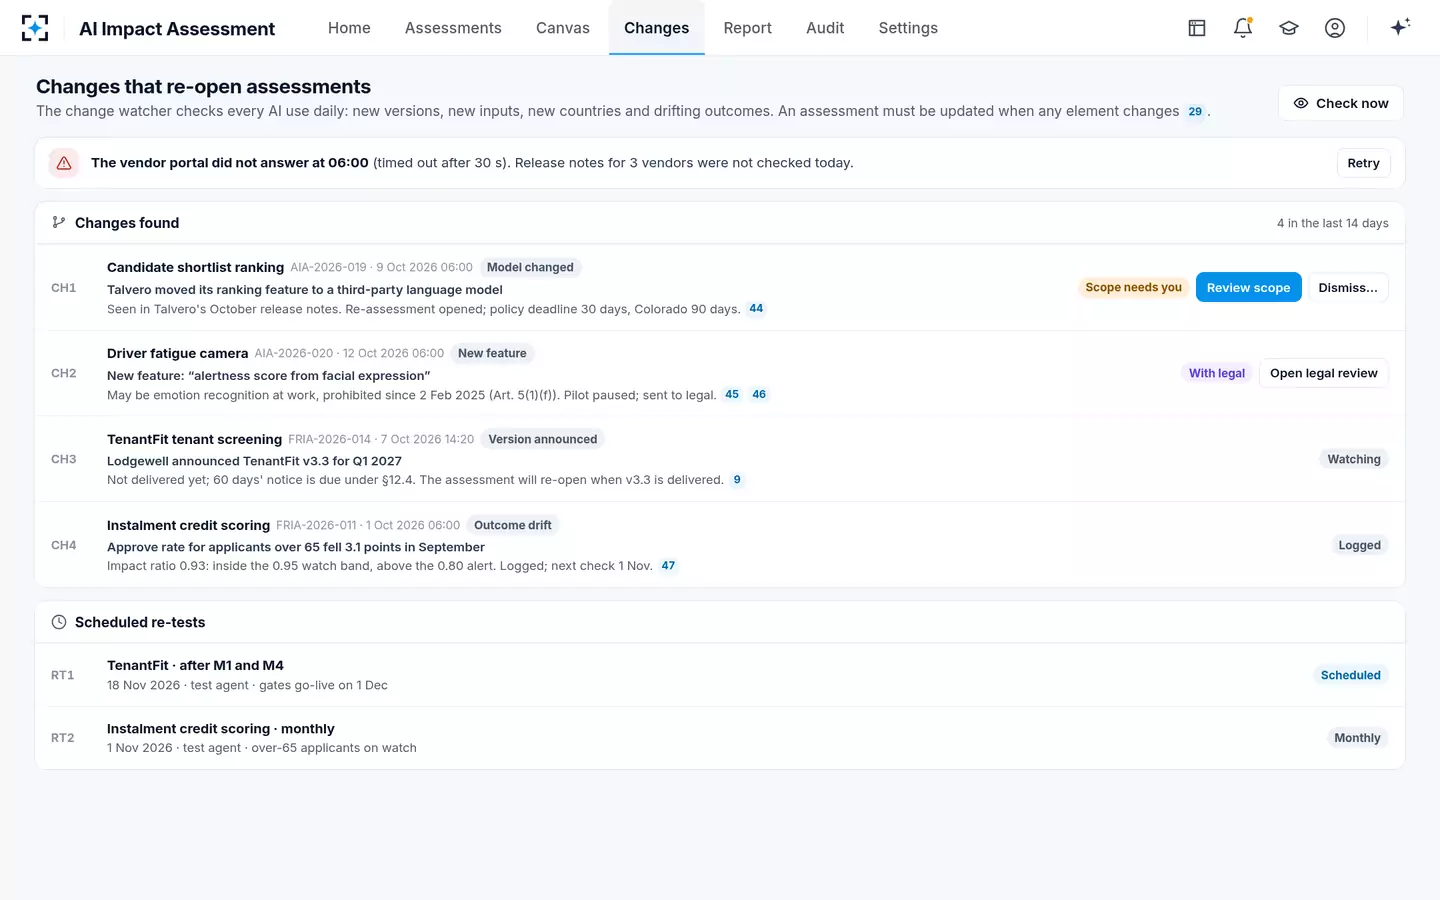Image resolution: width=1440 pixels, height=900 pixels.
Task: Open the layout panel icon in header
Action: (x=1197, y=28)
